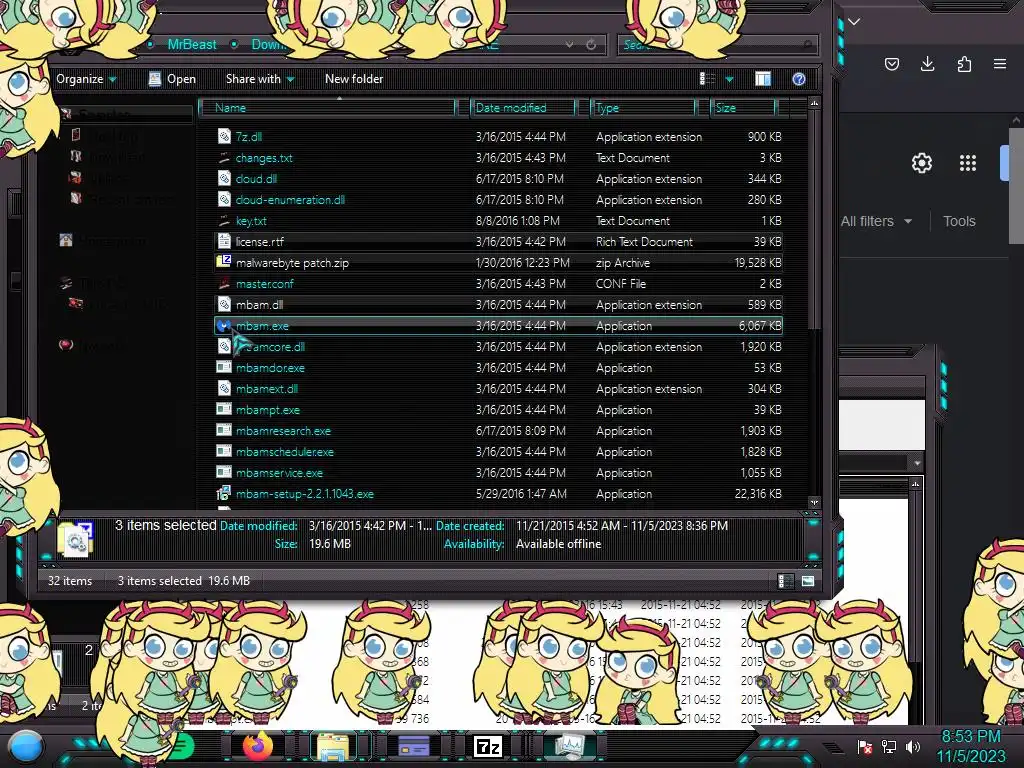Select the changes.txt file icon
The image size is (1024, 768).
(x=224, y=157)
